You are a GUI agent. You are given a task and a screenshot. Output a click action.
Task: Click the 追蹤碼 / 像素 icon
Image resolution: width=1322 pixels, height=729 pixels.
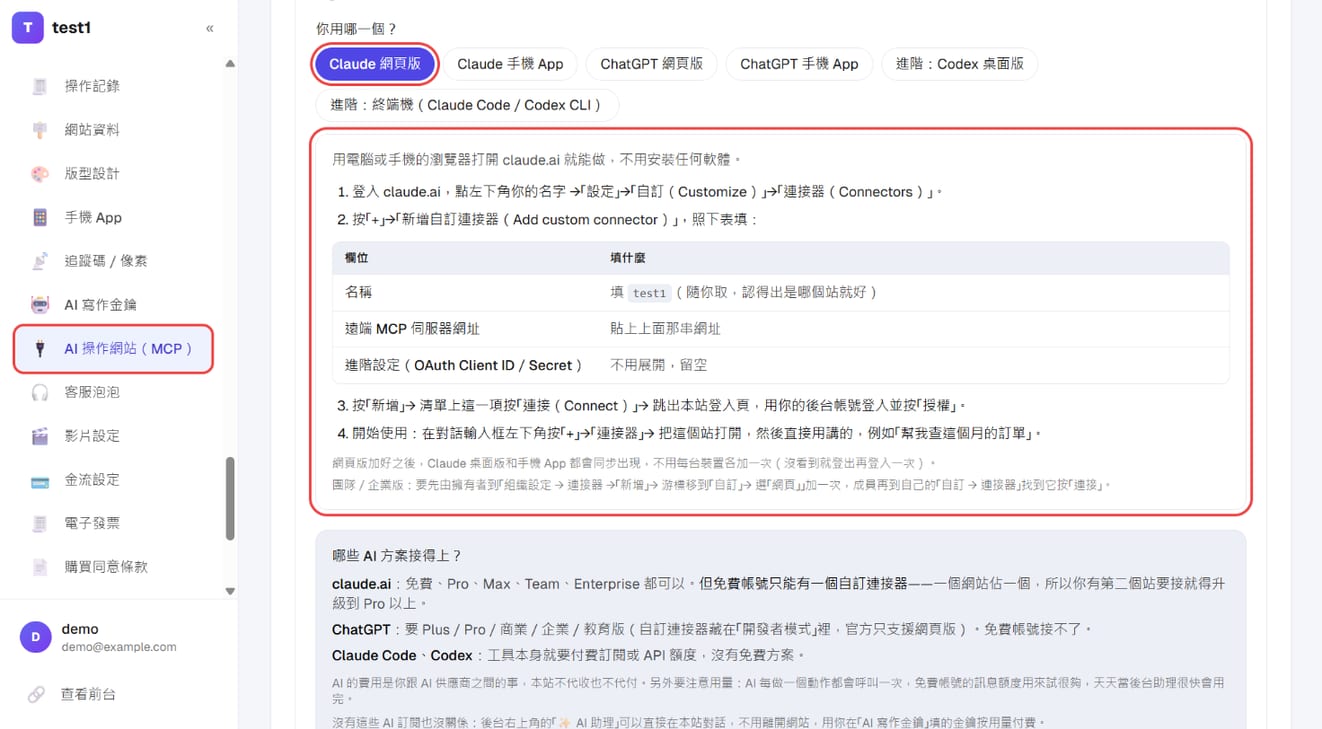[40, 261]
